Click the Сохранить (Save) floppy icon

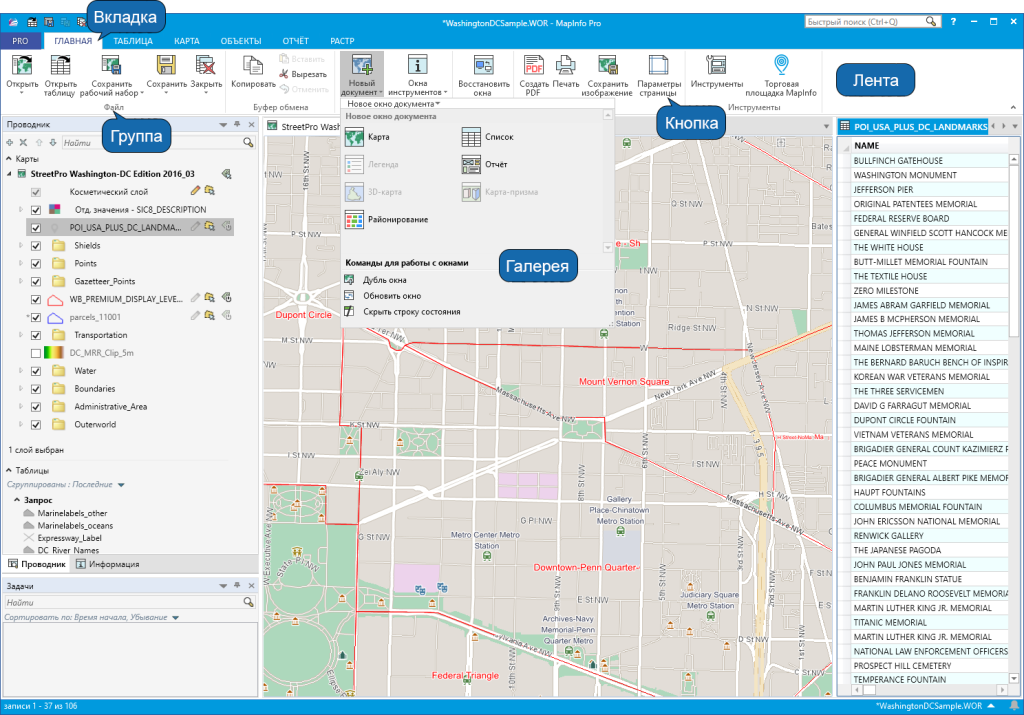(166, 66)
